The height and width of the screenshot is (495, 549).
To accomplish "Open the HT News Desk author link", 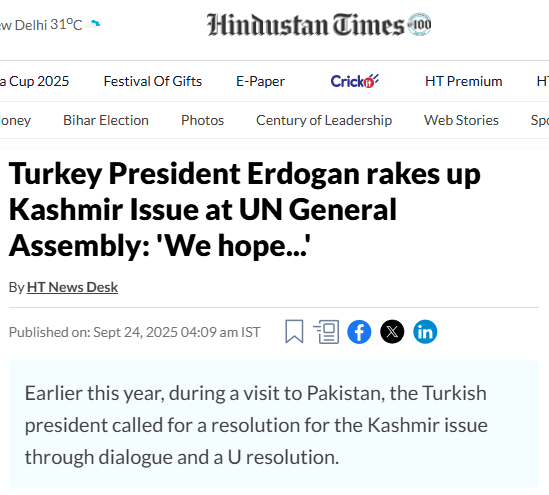I will click(72, 287).
